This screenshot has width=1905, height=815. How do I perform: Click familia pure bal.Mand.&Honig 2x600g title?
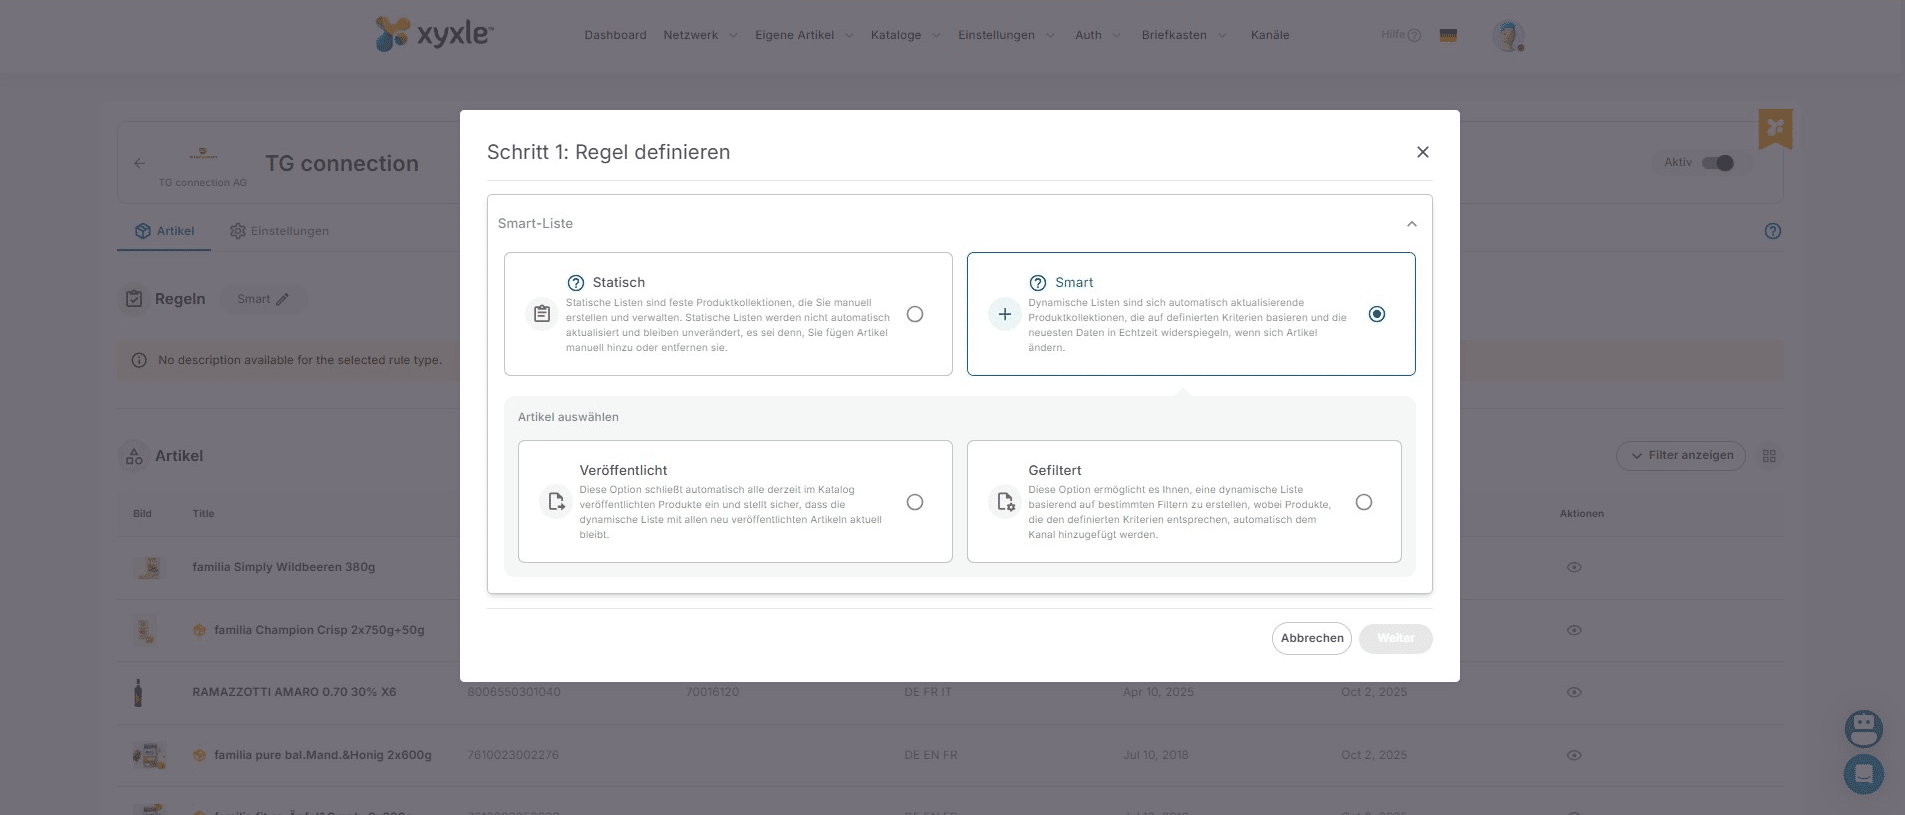323,755
